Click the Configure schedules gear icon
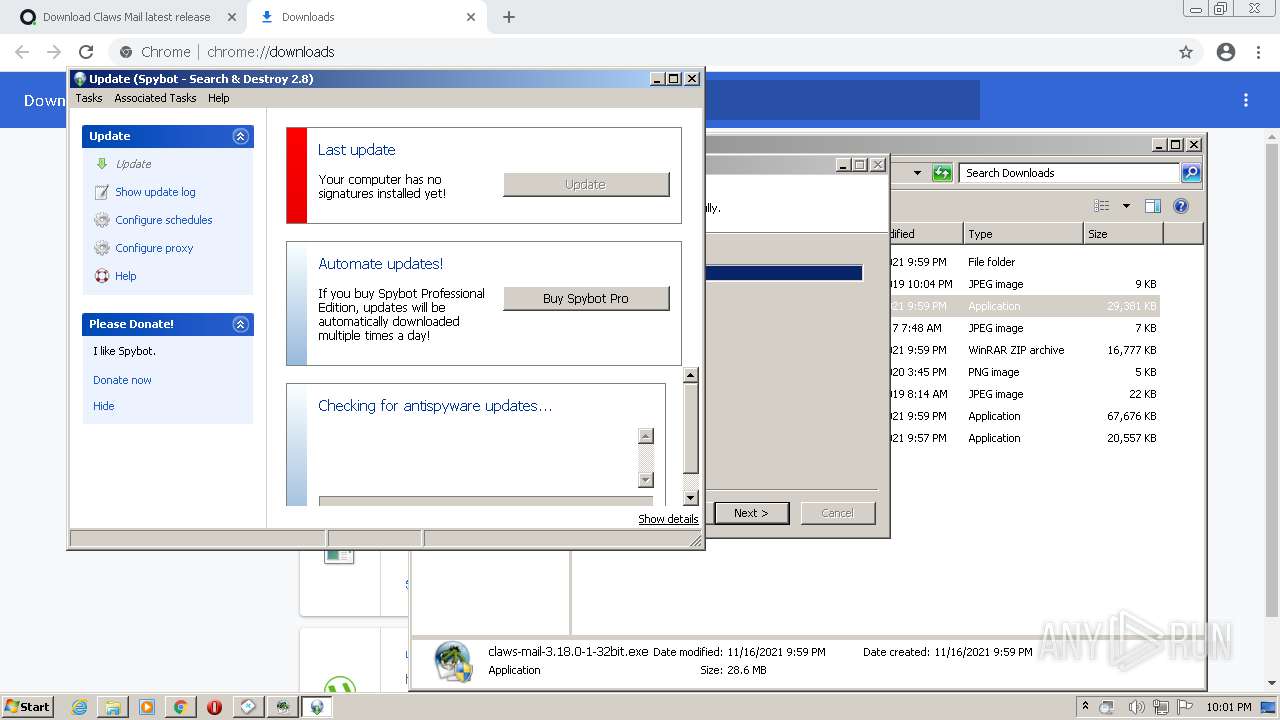Viewport: 1280px width, 720px height. [101, 220]
